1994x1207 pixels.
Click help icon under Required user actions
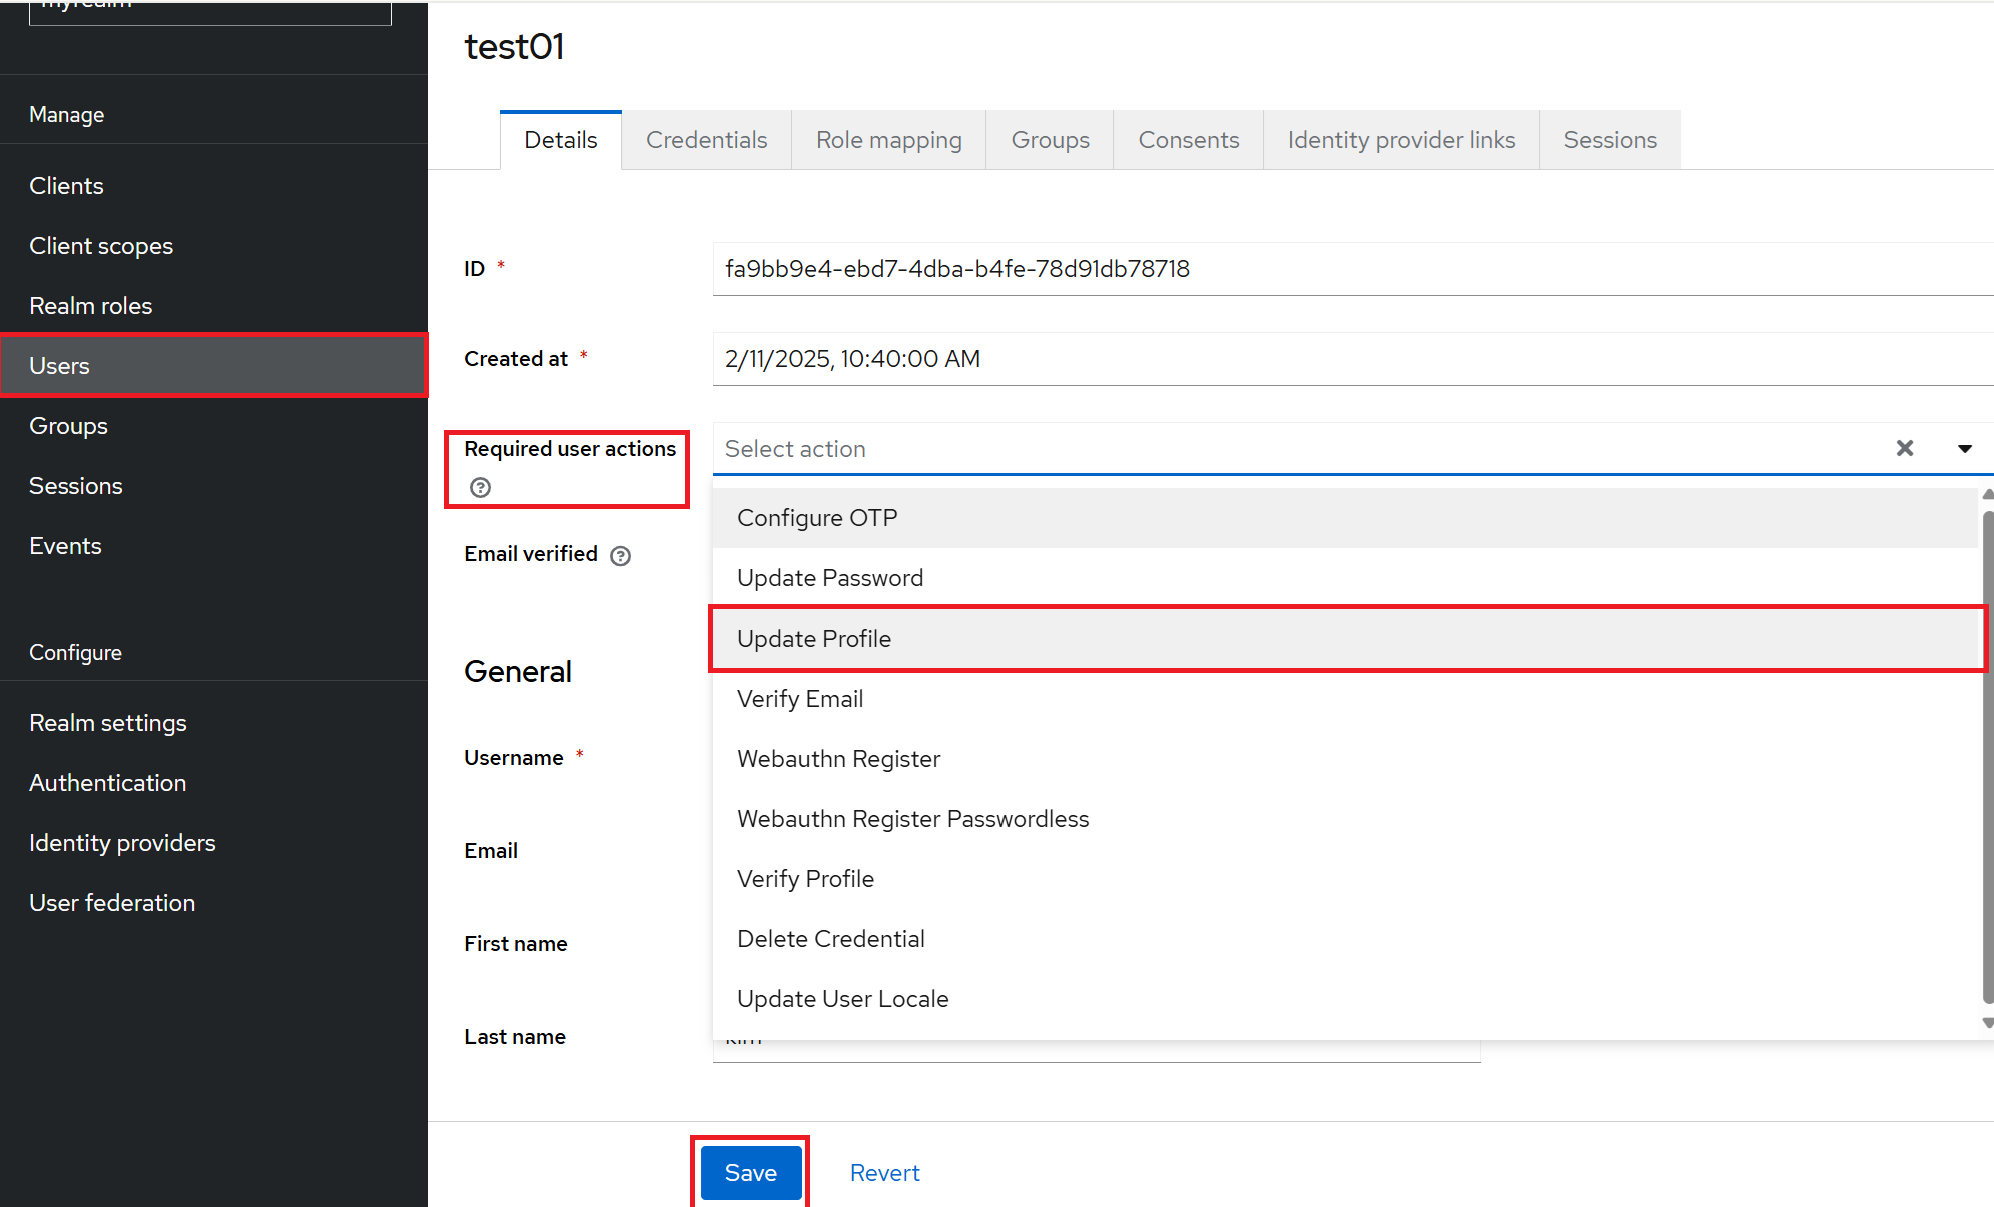[480, 487]
